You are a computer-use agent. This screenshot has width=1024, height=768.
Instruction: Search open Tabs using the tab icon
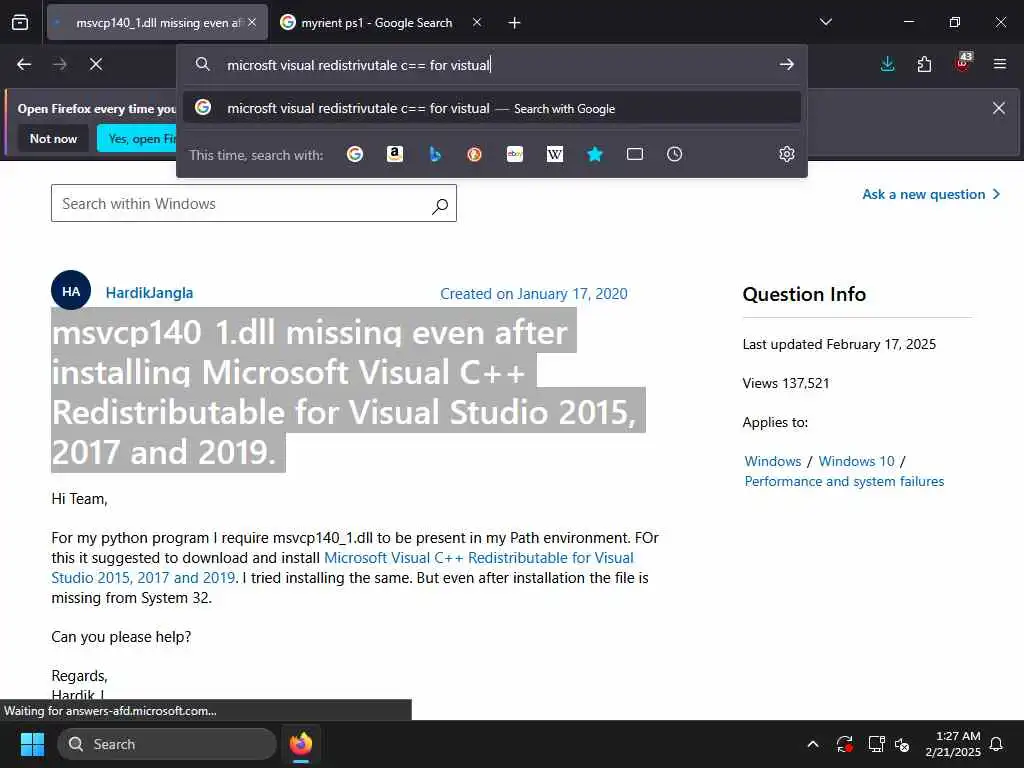(x=634, y=154)
